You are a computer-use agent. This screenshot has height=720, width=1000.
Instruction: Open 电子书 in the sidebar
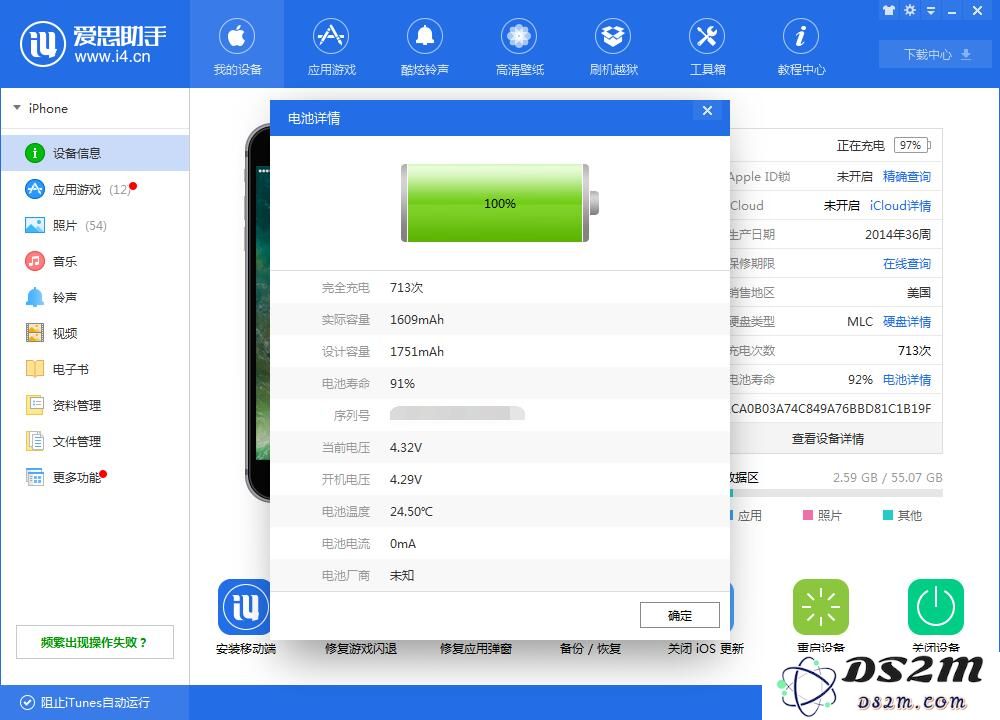[95, 369]
